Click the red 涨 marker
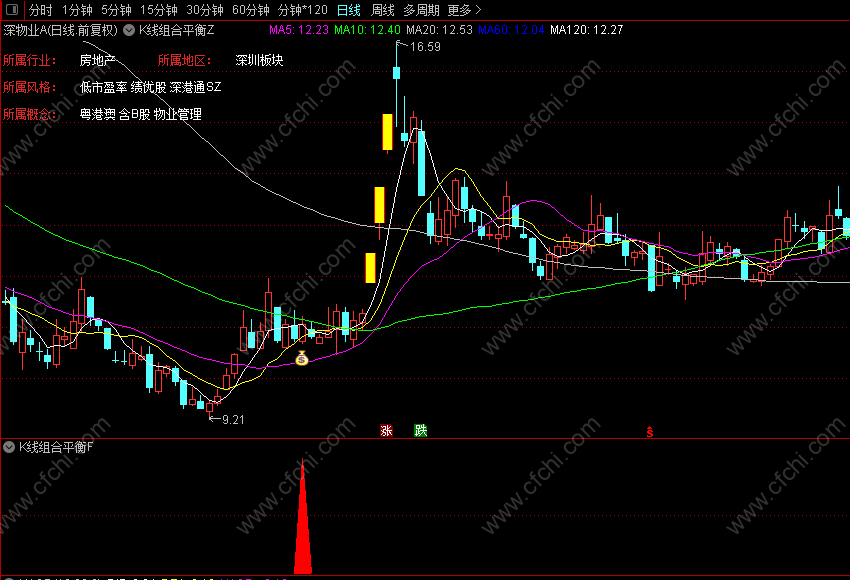850x580 pixels. coord(386,430)
